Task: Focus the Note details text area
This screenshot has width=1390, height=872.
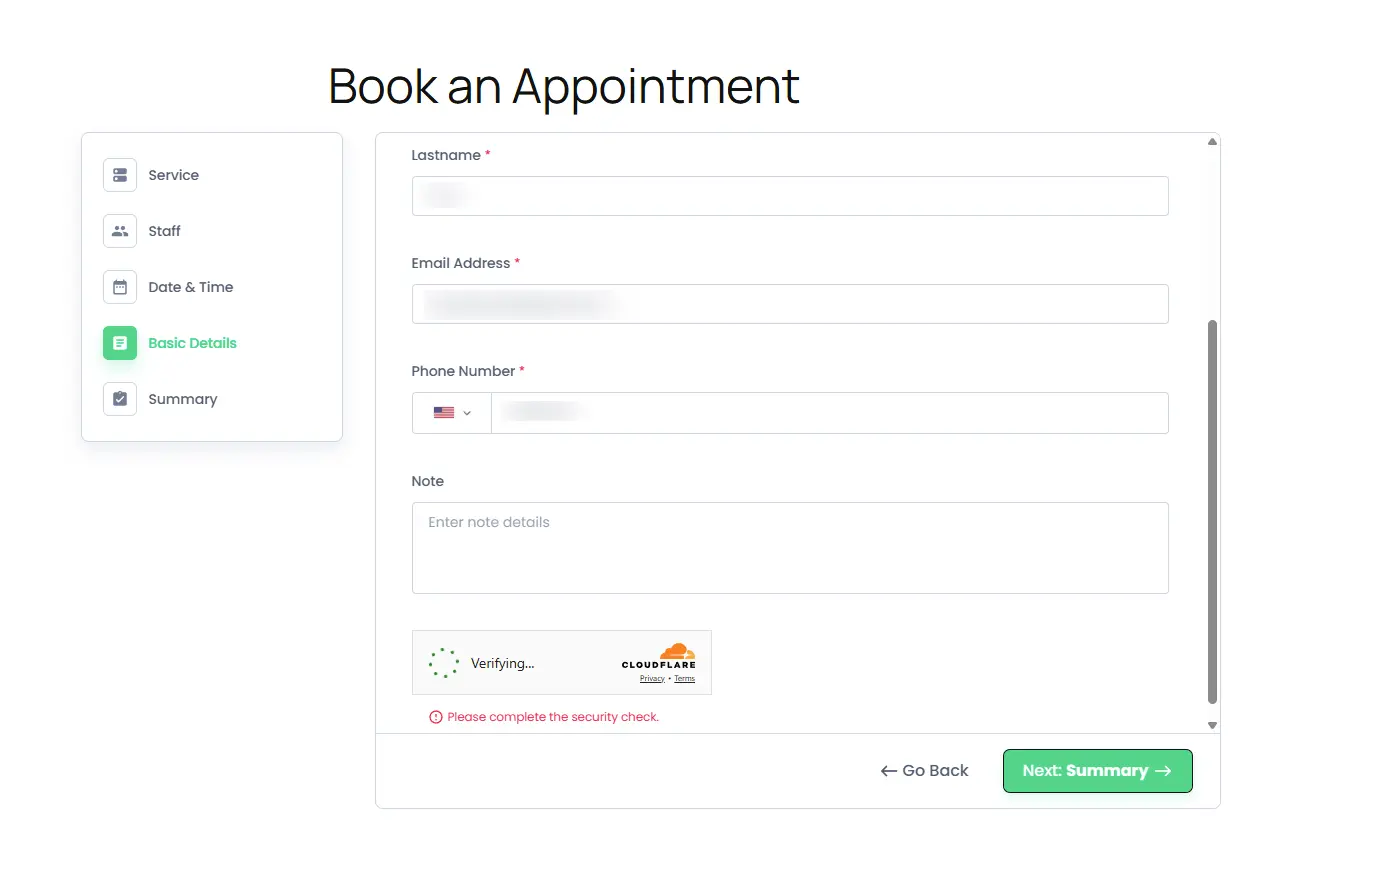Action: pyautogui.click(x=790, y=548)
